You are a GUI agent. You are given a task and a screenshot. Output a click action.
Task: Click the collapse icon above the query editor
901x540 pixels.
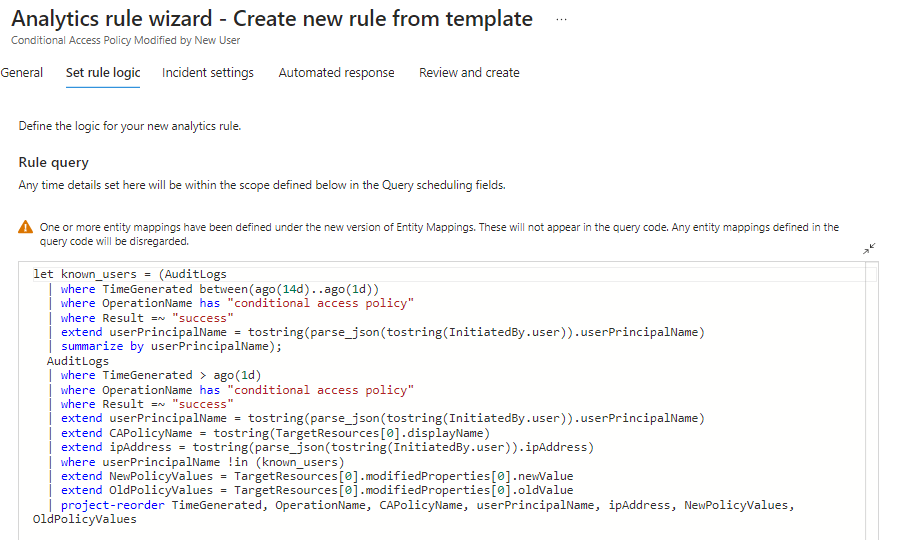(869, 249)
